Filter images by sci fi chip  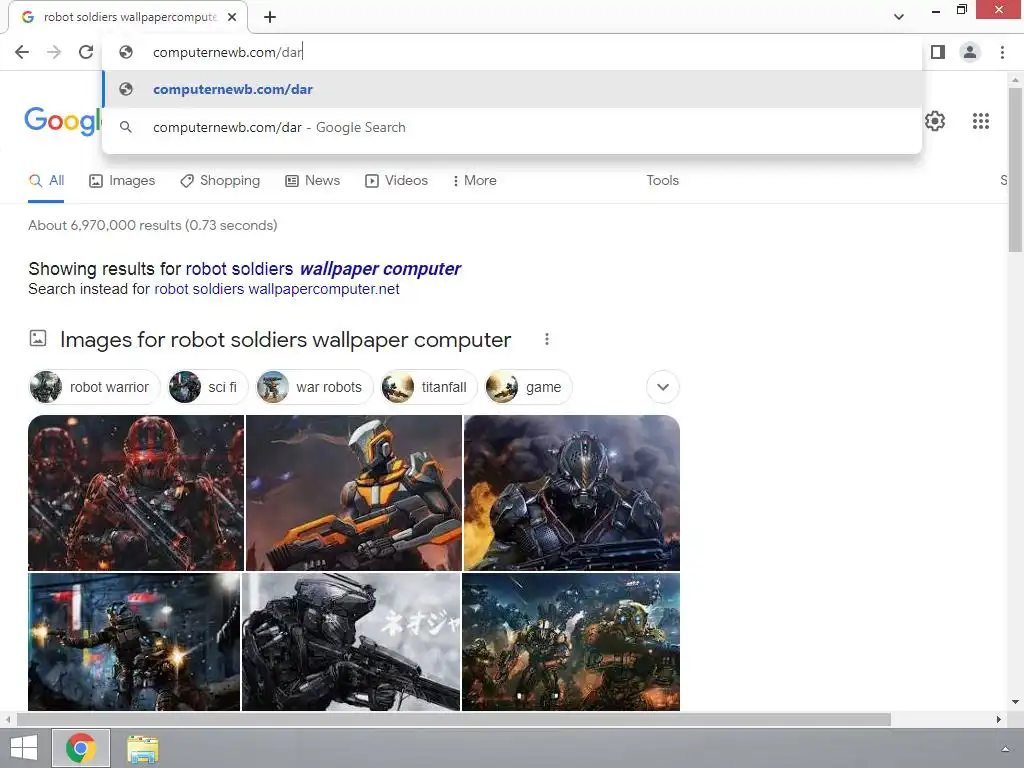pyautogui.click(x=207, y=387)
